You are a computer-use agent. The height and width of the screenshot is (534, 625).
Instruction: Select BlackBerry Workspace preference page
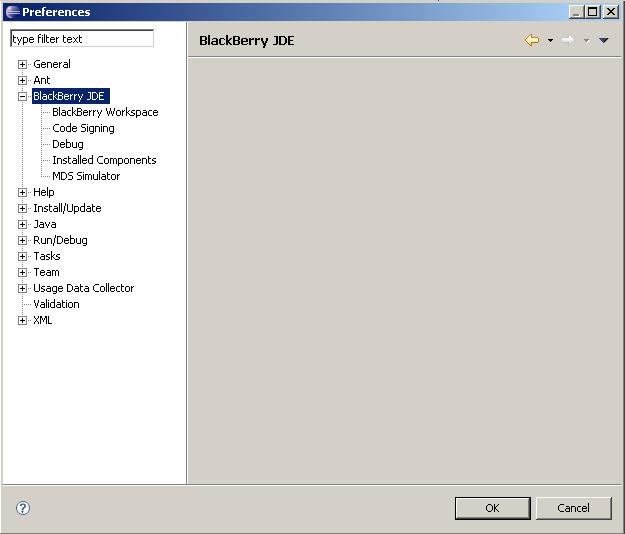(x=105, y=112)
